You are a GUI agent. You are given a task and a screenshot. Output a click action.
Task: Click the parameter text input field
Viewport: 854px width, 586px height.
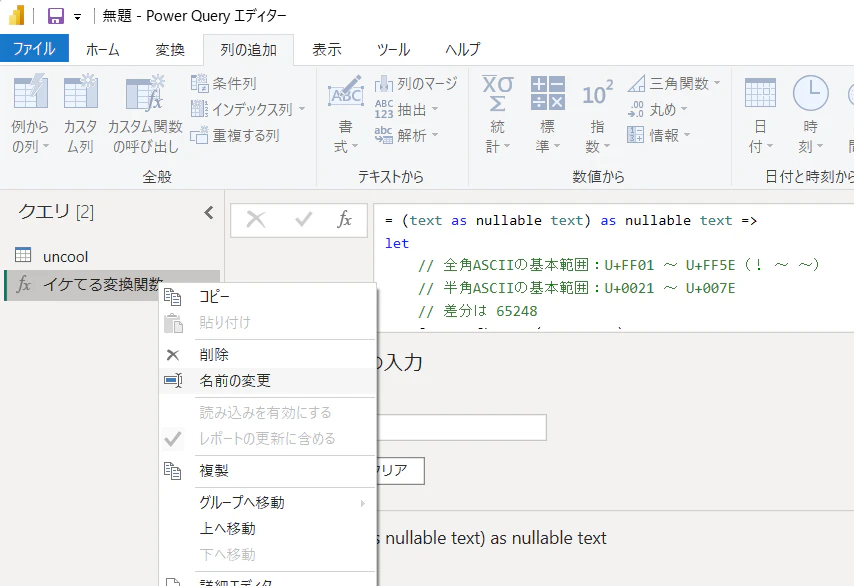click(462, 428)
